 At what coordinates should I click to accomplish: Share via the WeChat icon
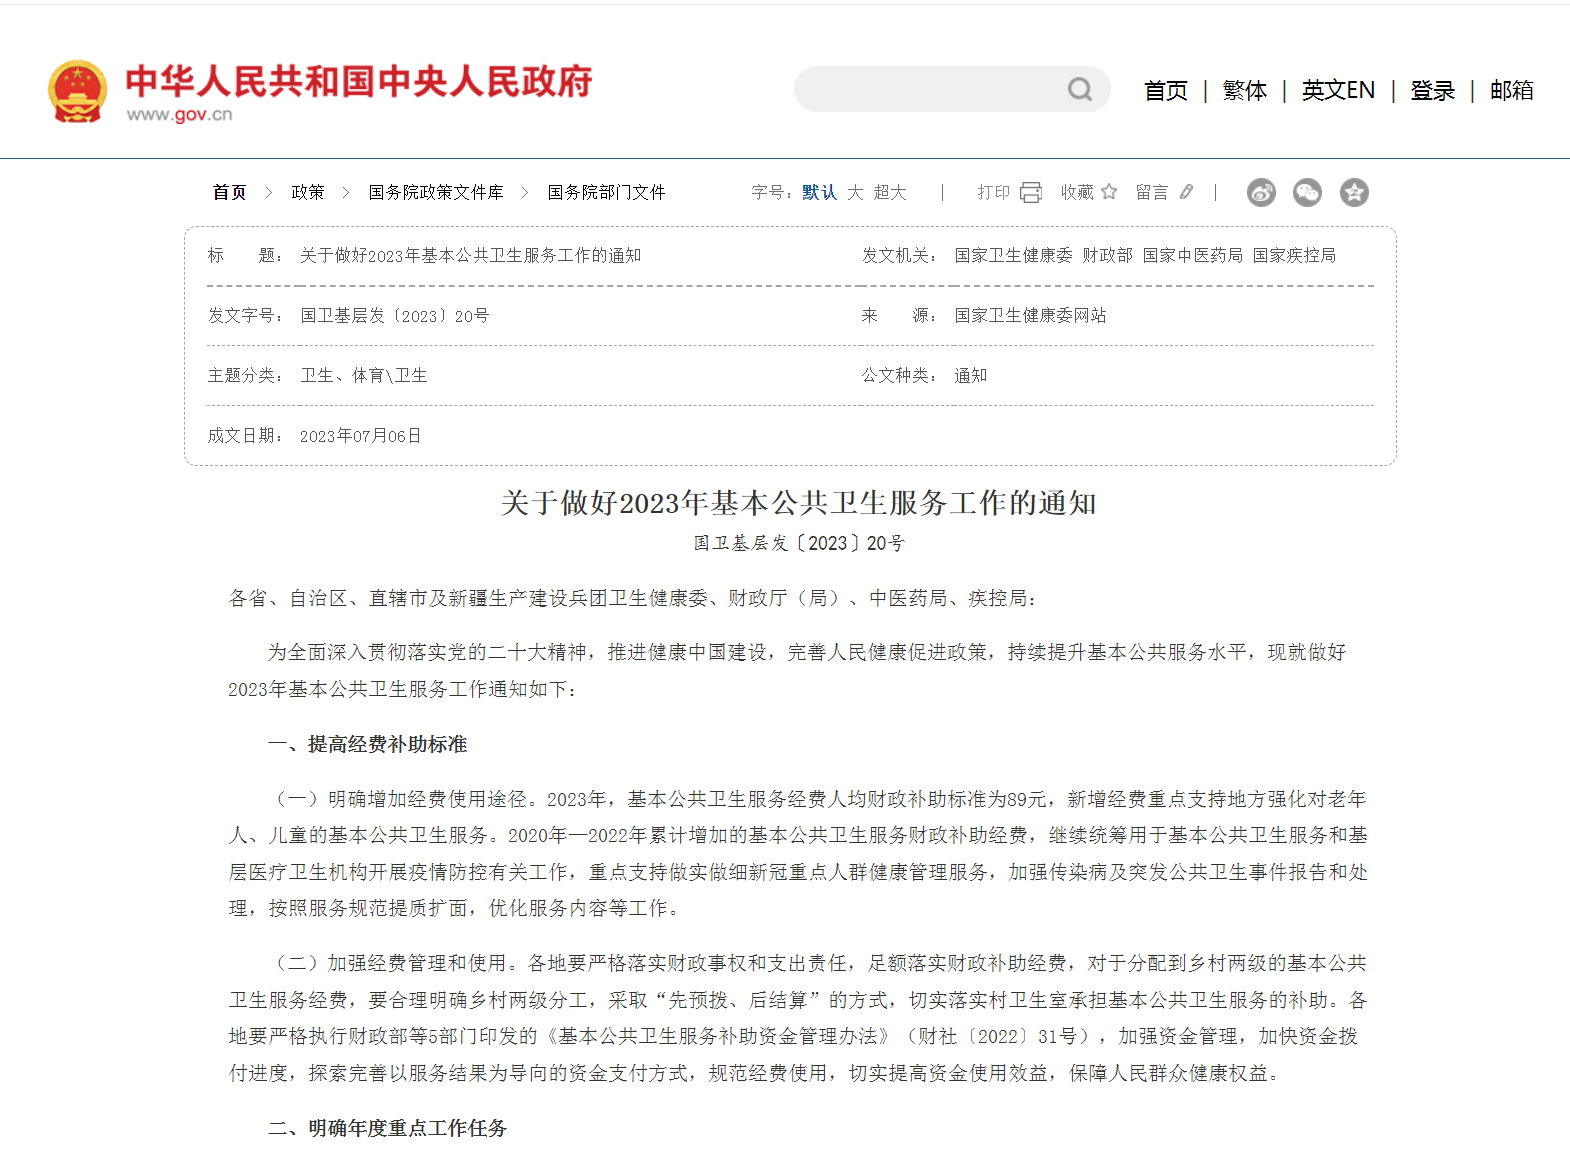(1307, 192)
